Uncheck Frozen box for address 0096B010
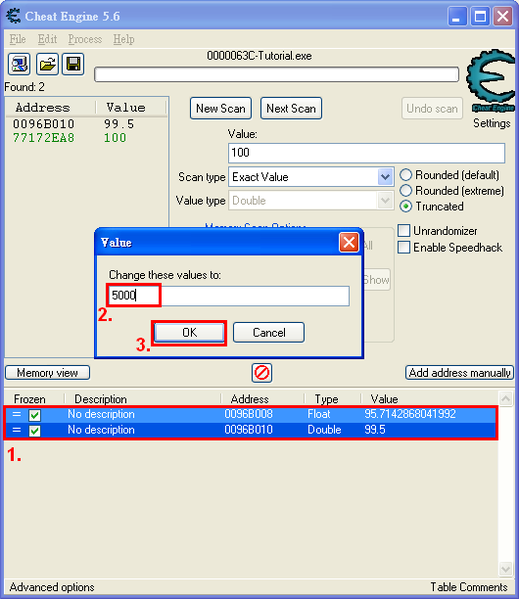The height and width of the screenshot is (599, 519). (x=35, y=431)
